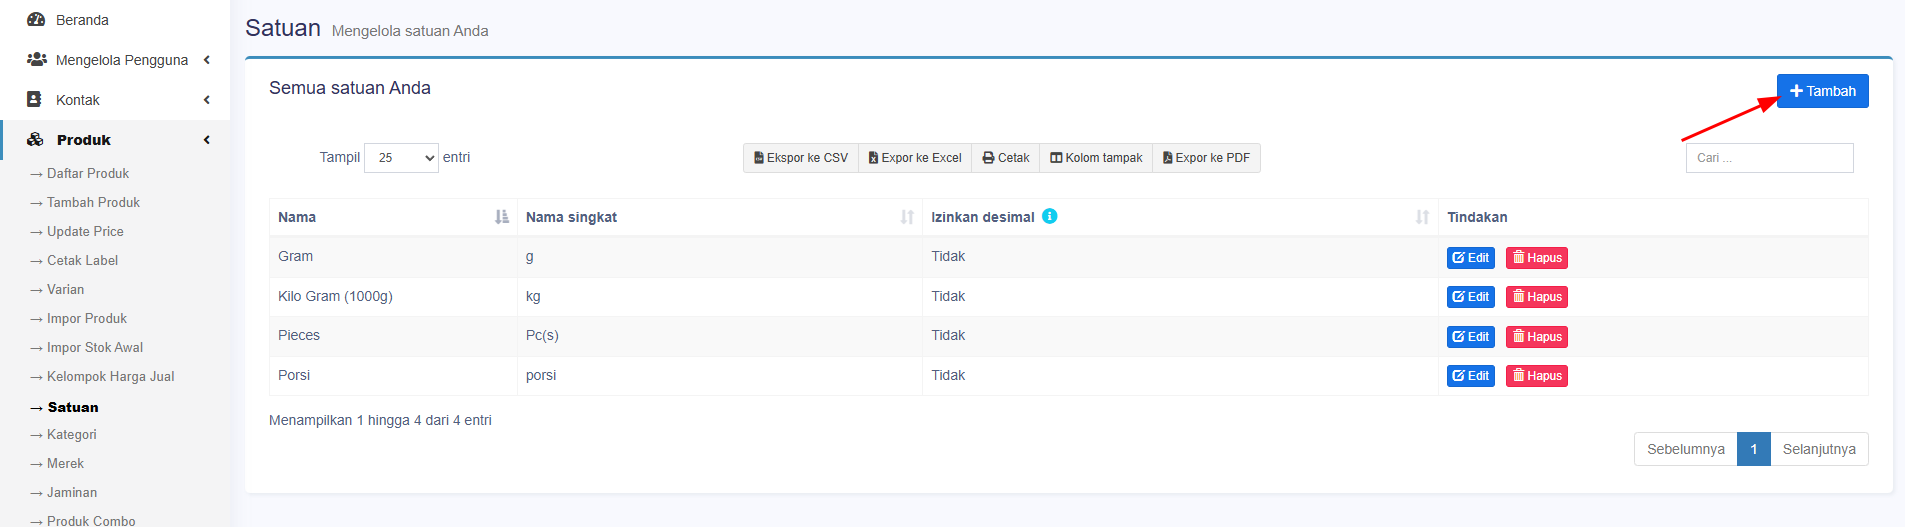Click Tidak in the Gram row
This screenshot has width=1905, height=527.
(948, 256)
